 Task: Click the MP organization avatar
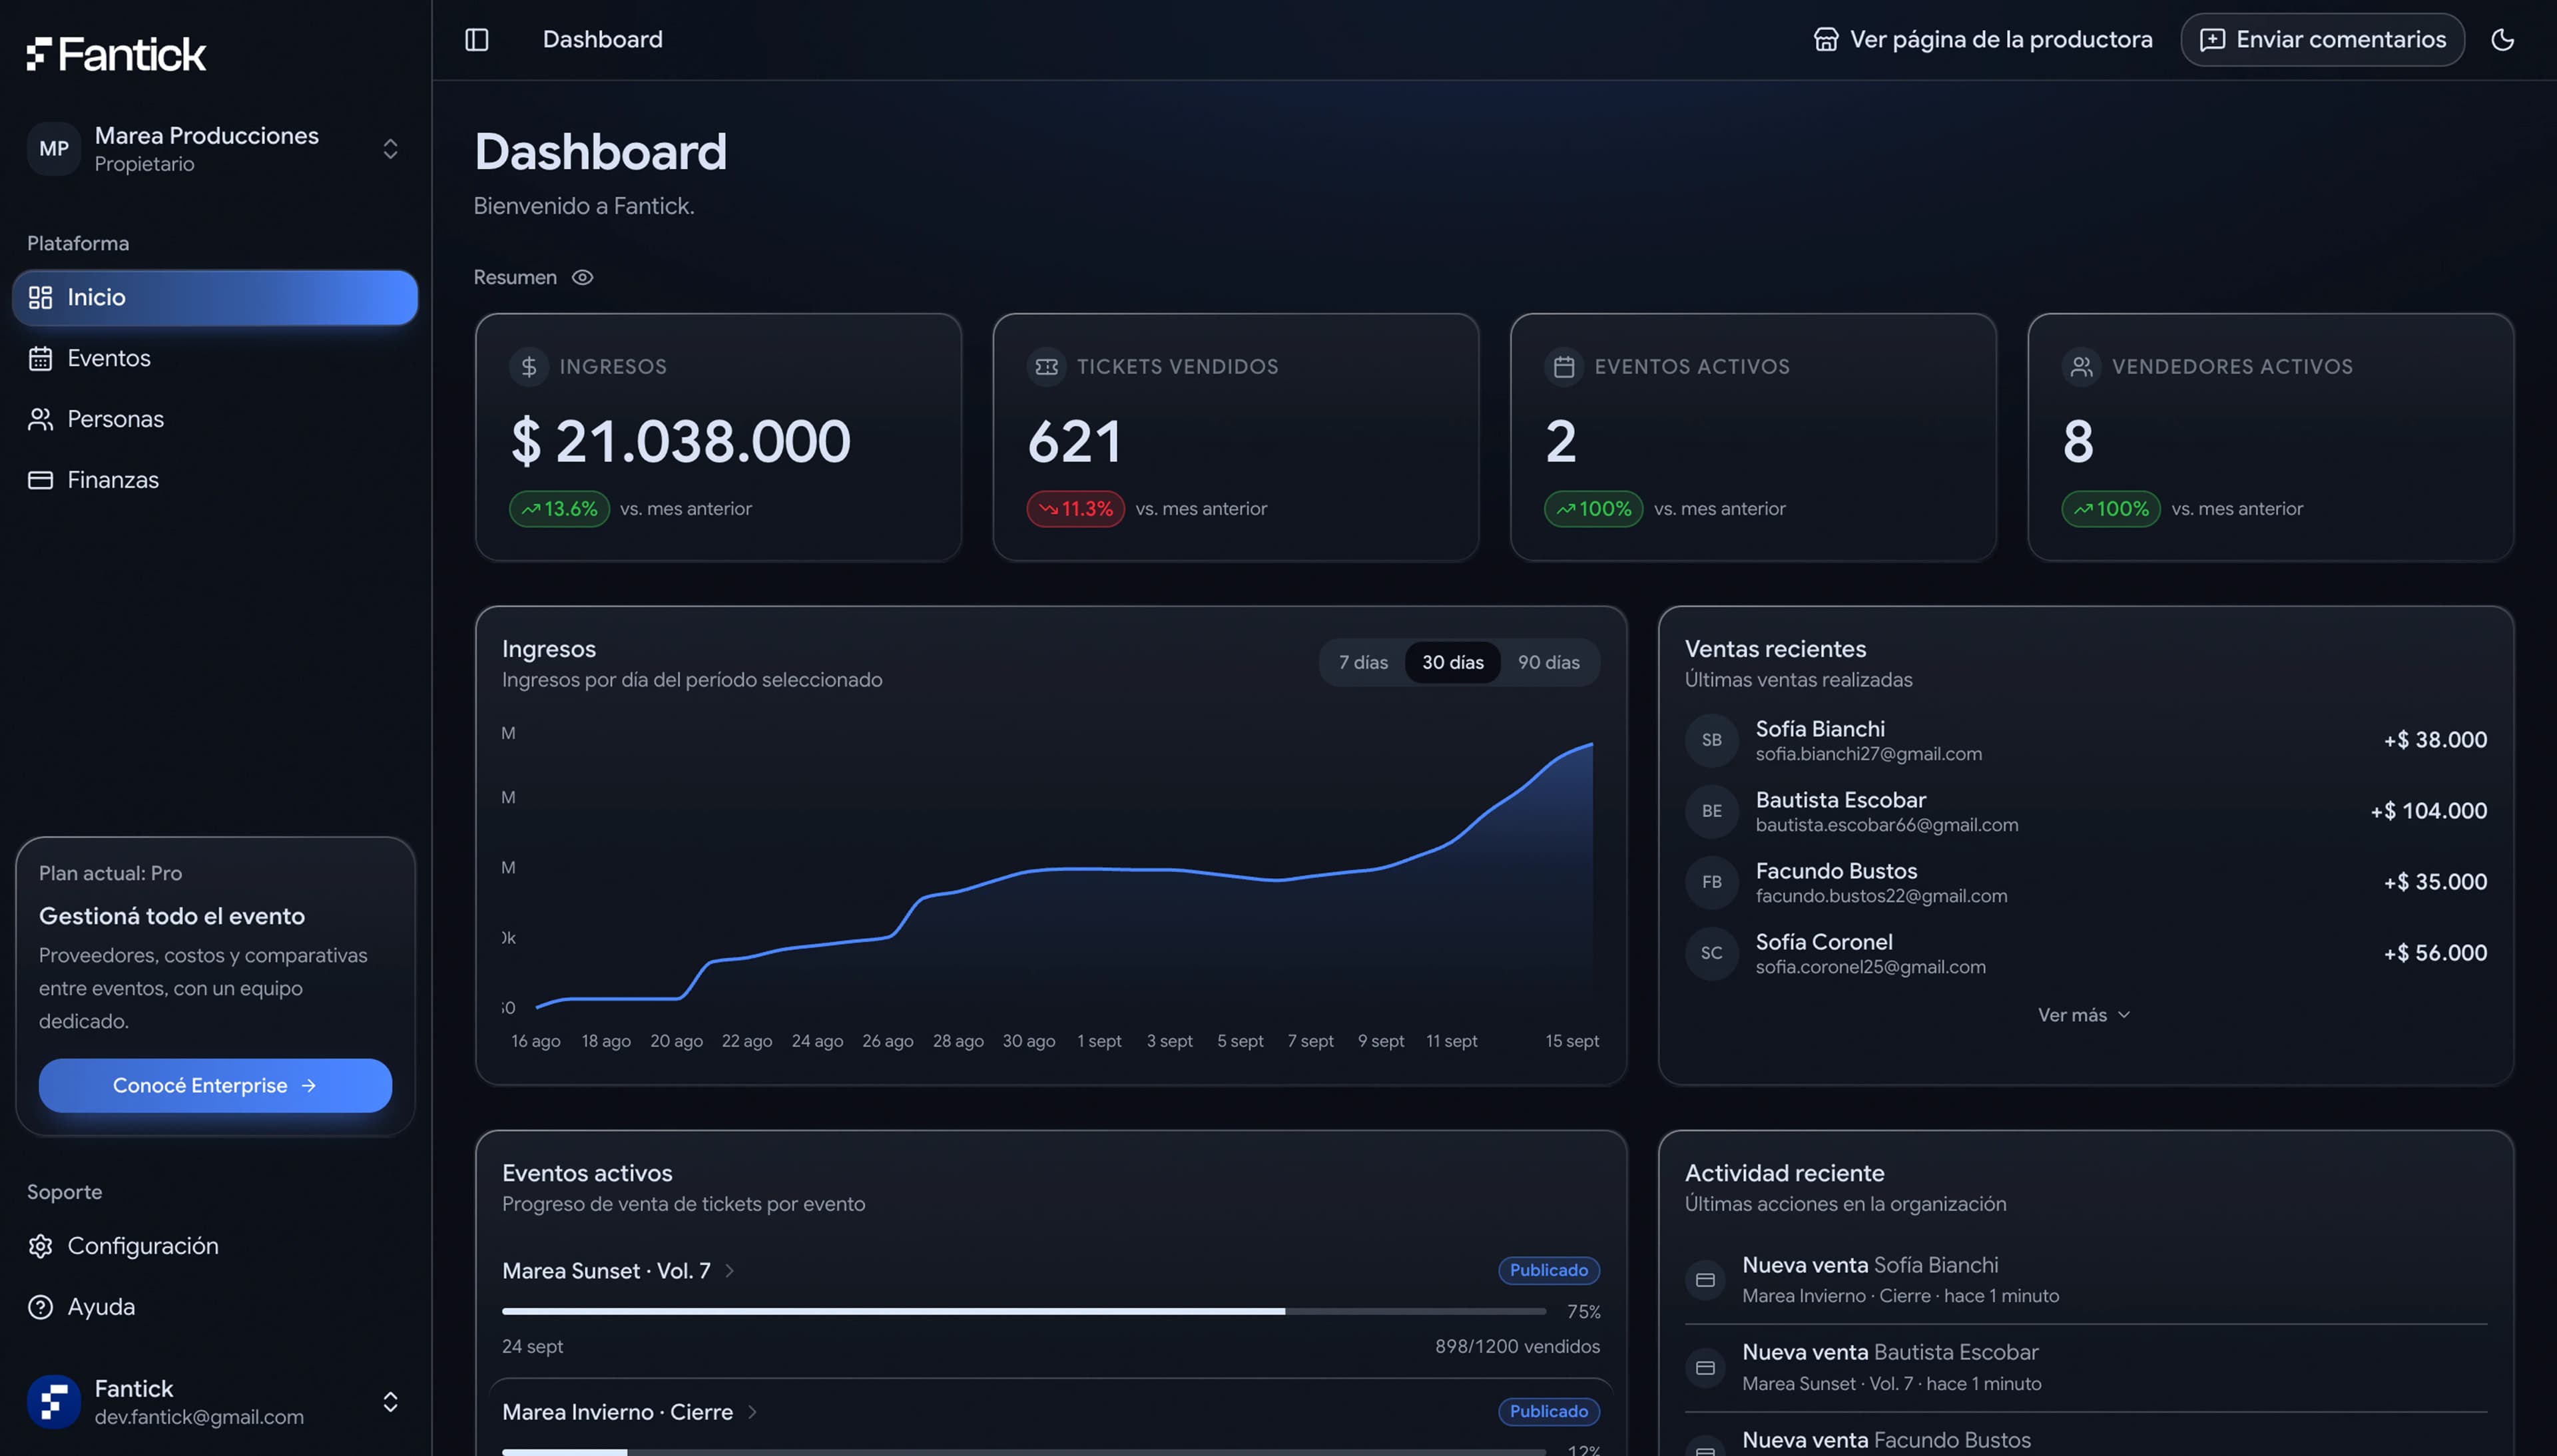[54, 149]
